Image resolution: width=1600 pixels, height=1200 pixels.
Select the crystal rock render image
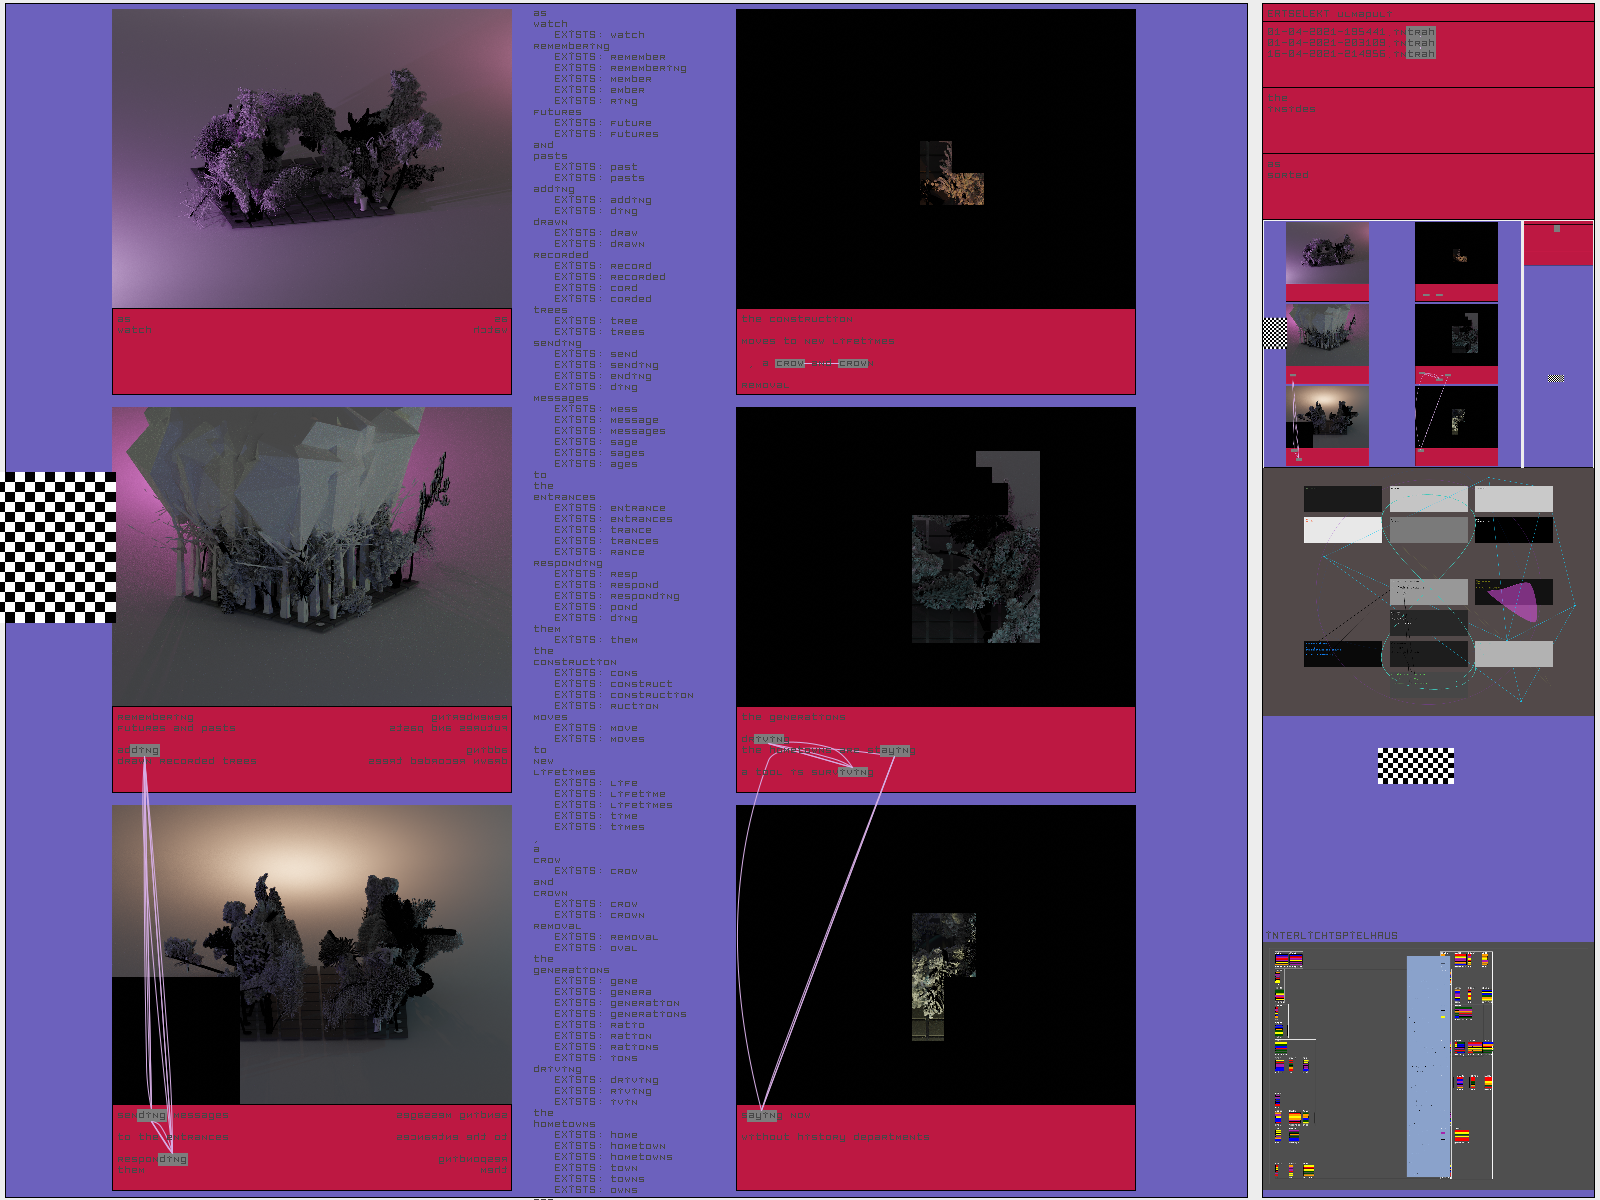(x=312, y=556)
